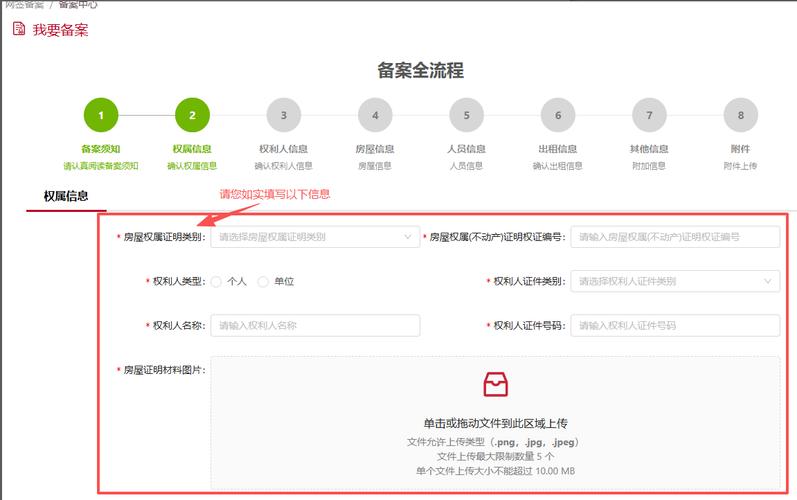797x500 pixels.
Task: Open 房屋权属证明类别 dropdown
Action: coord(315,237)
